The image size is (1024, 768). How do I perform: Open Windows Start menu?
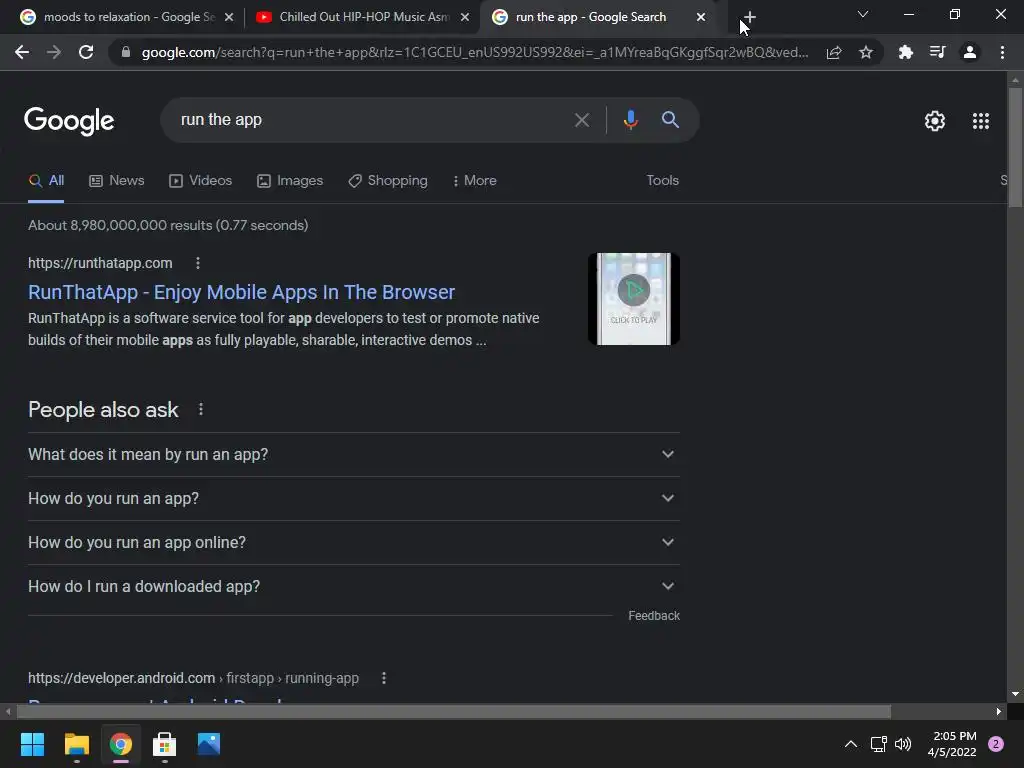click(x=32, y=744)
